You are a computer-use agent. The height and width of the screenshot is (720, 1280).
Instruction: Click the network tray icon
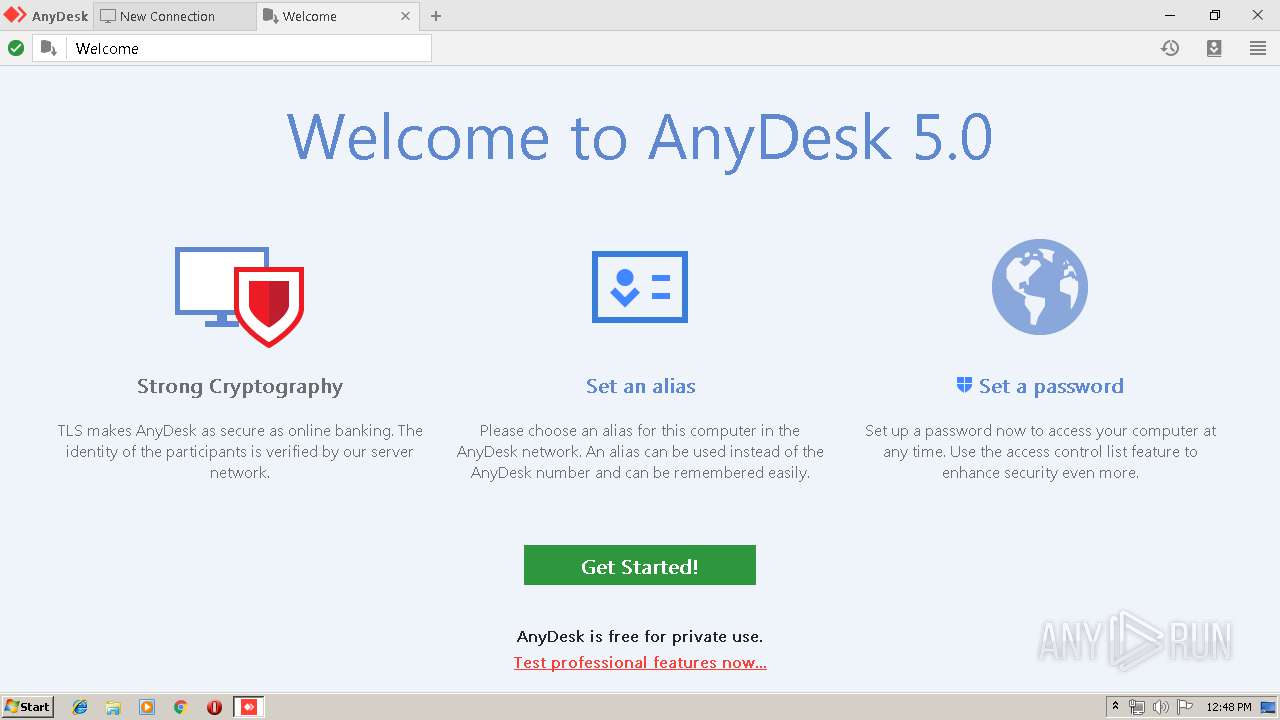tap(1137, 707)
